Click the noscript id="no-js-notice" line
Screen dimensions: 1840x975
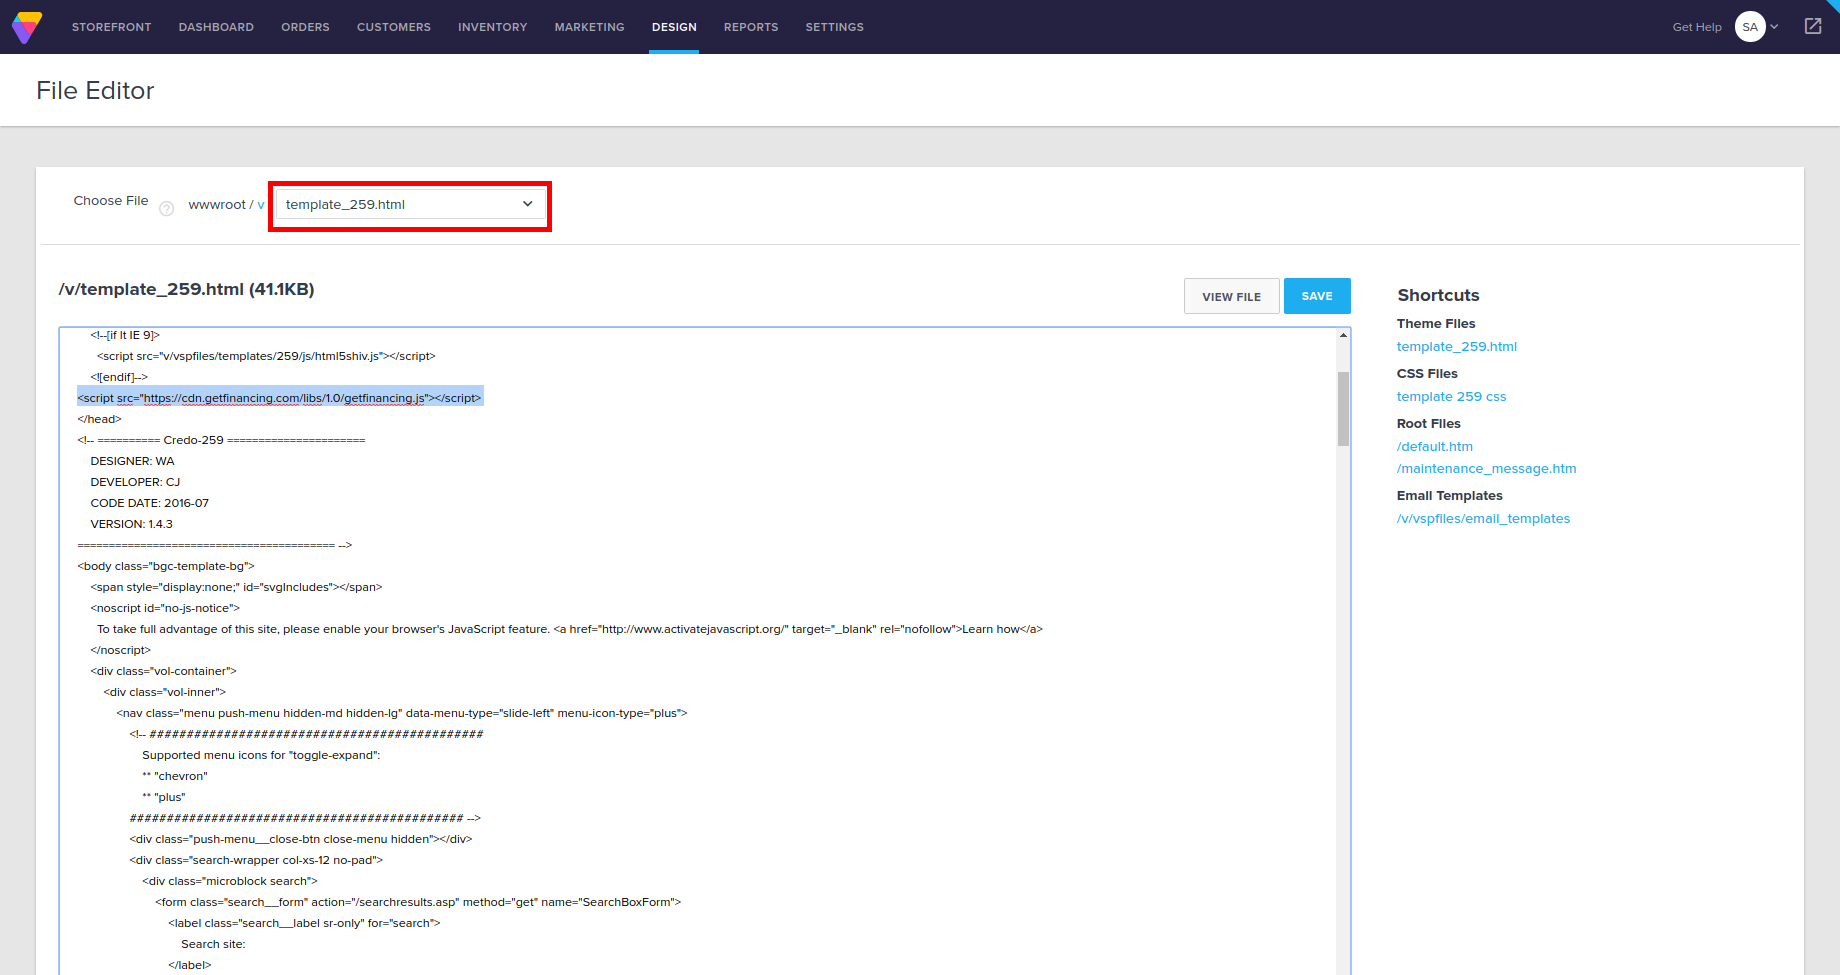[165, 608]
